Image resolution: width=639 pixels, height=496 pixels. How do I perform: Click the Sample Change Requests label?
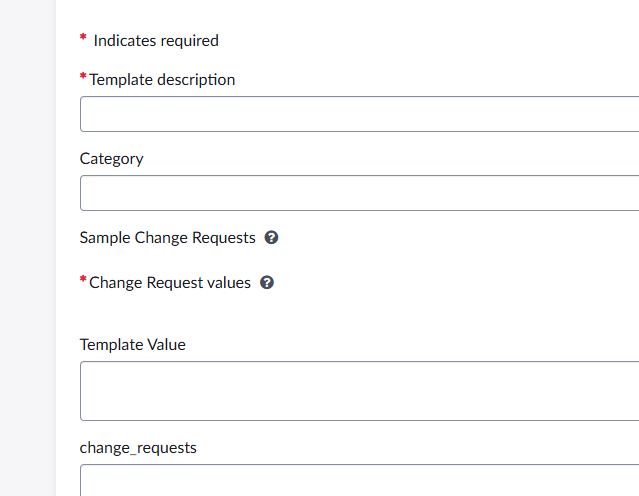(167, 238)
